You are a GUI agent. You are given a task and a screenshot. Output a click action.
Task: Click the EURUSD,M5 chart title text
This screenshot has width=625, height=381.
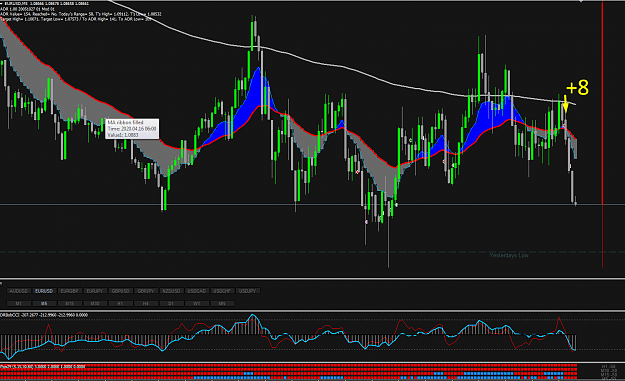47,3
